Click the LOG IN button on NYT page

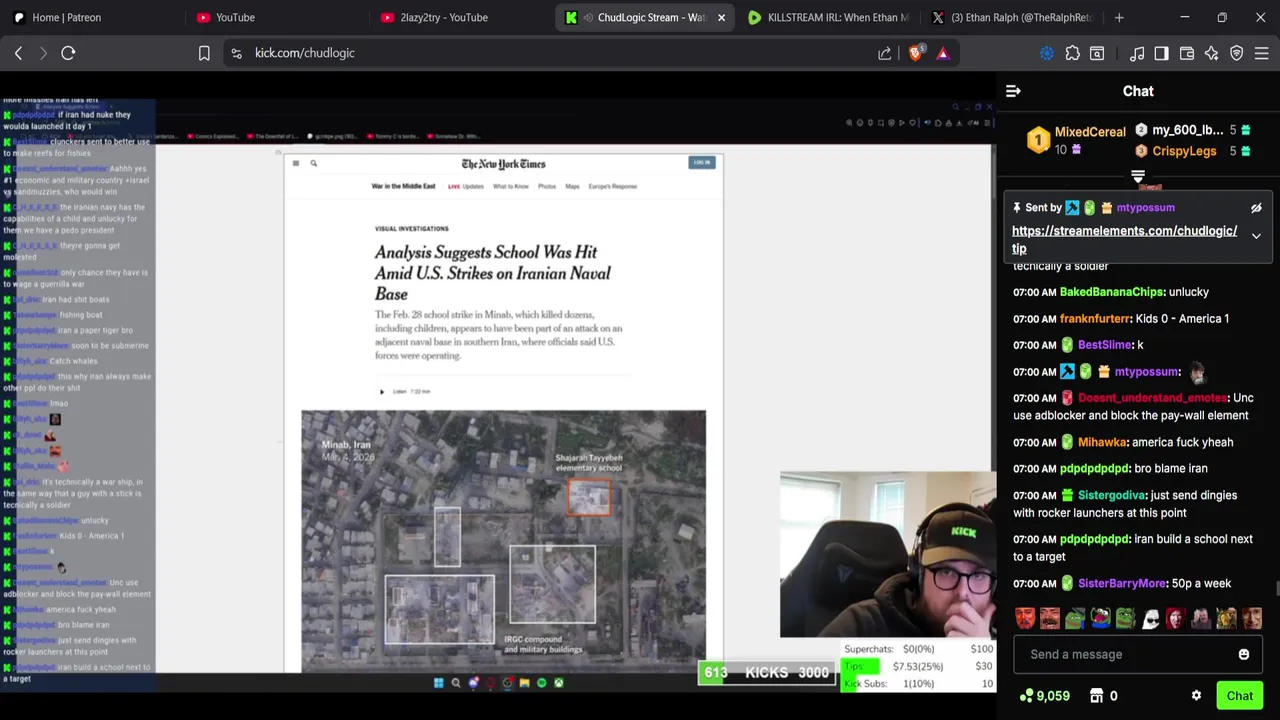[x=702, y=162]
